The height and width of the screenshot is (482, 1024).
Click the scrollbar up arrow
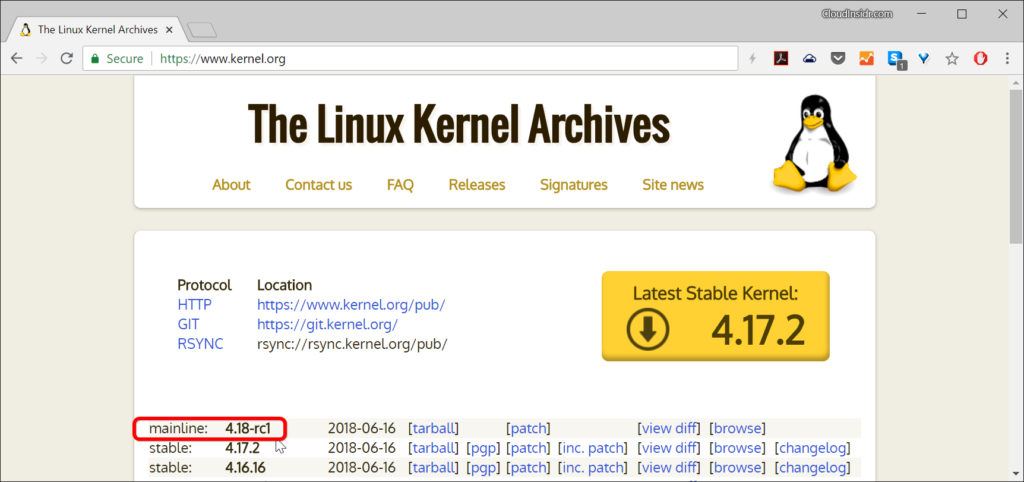1016,82
